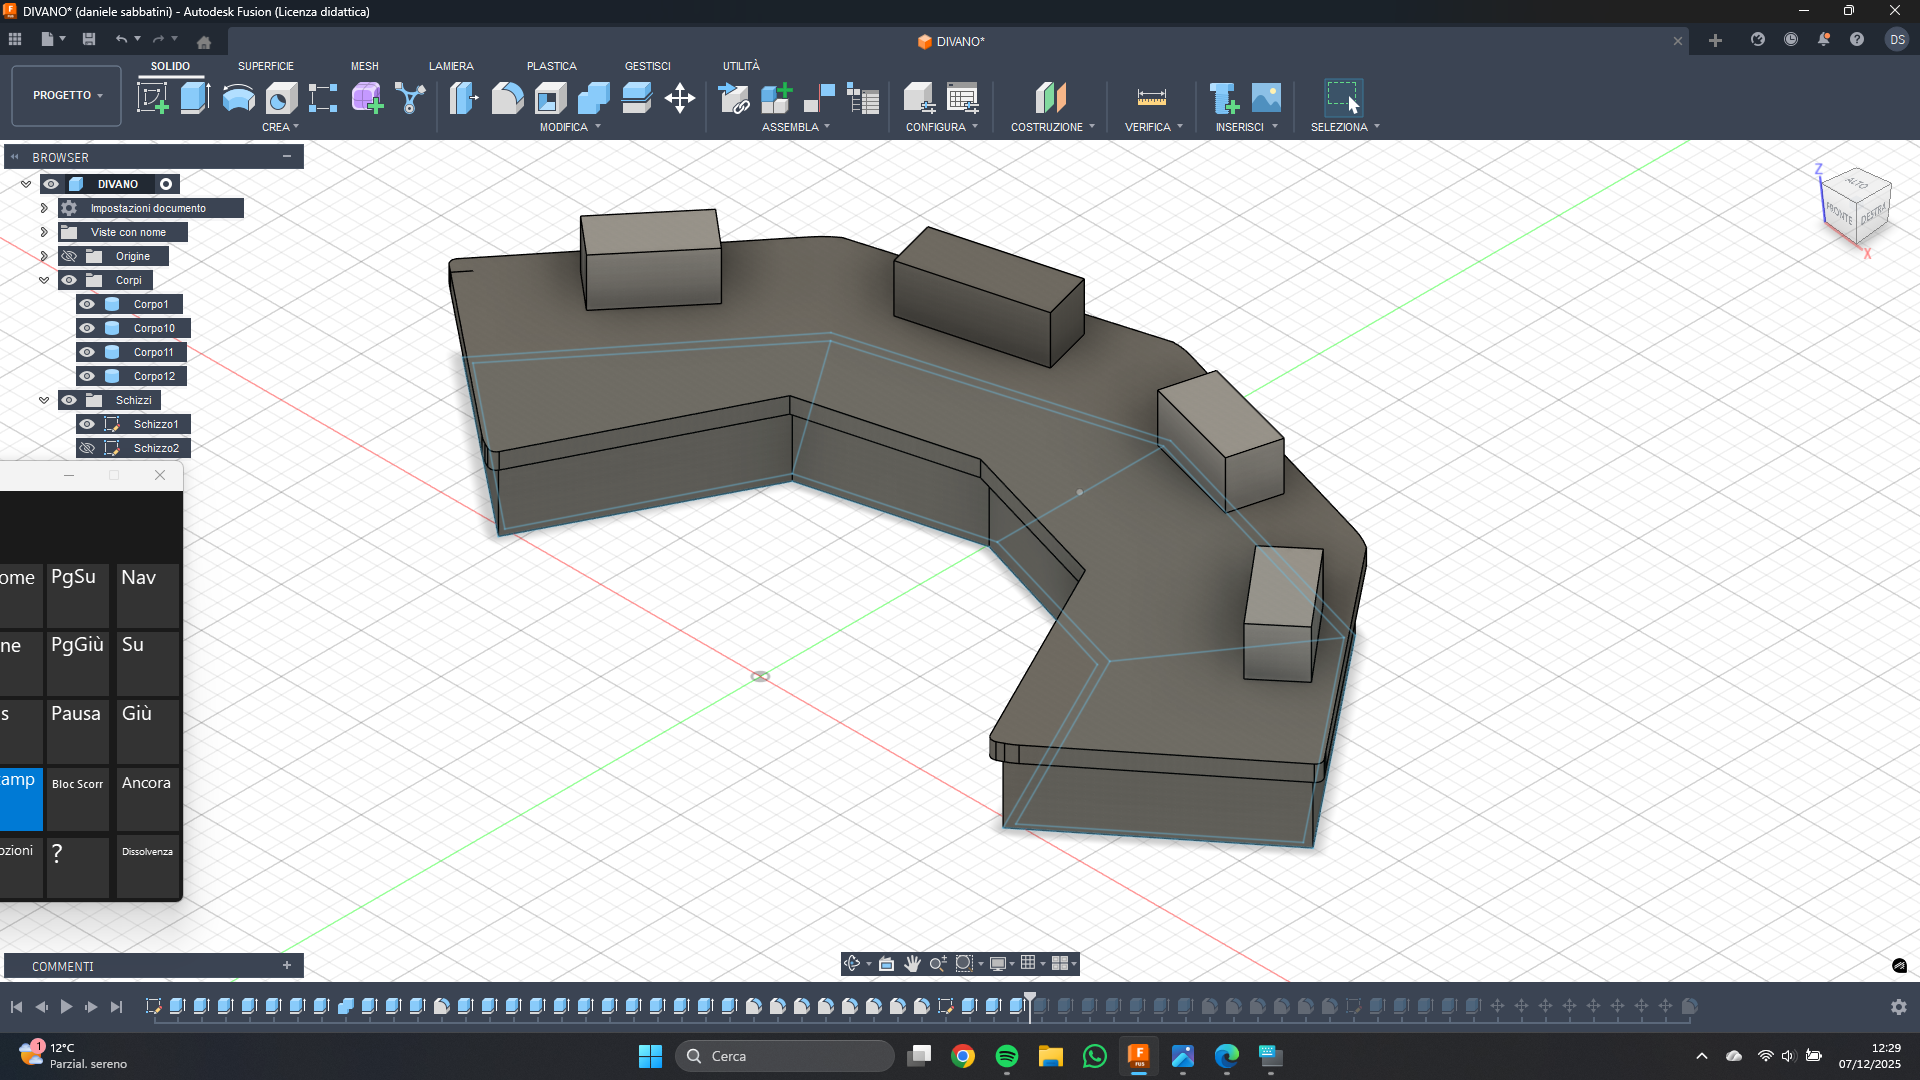
Task: Collapse the Corpi folder in browser
Action: (44, 280)
